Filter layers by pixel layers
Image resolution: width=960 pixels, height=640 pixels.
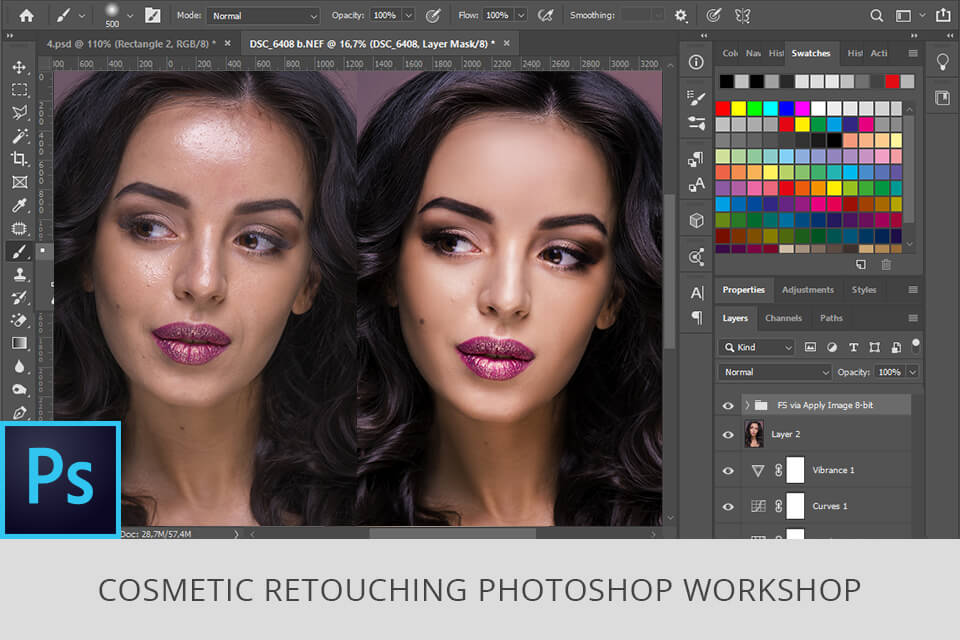[x=810, y=347]
